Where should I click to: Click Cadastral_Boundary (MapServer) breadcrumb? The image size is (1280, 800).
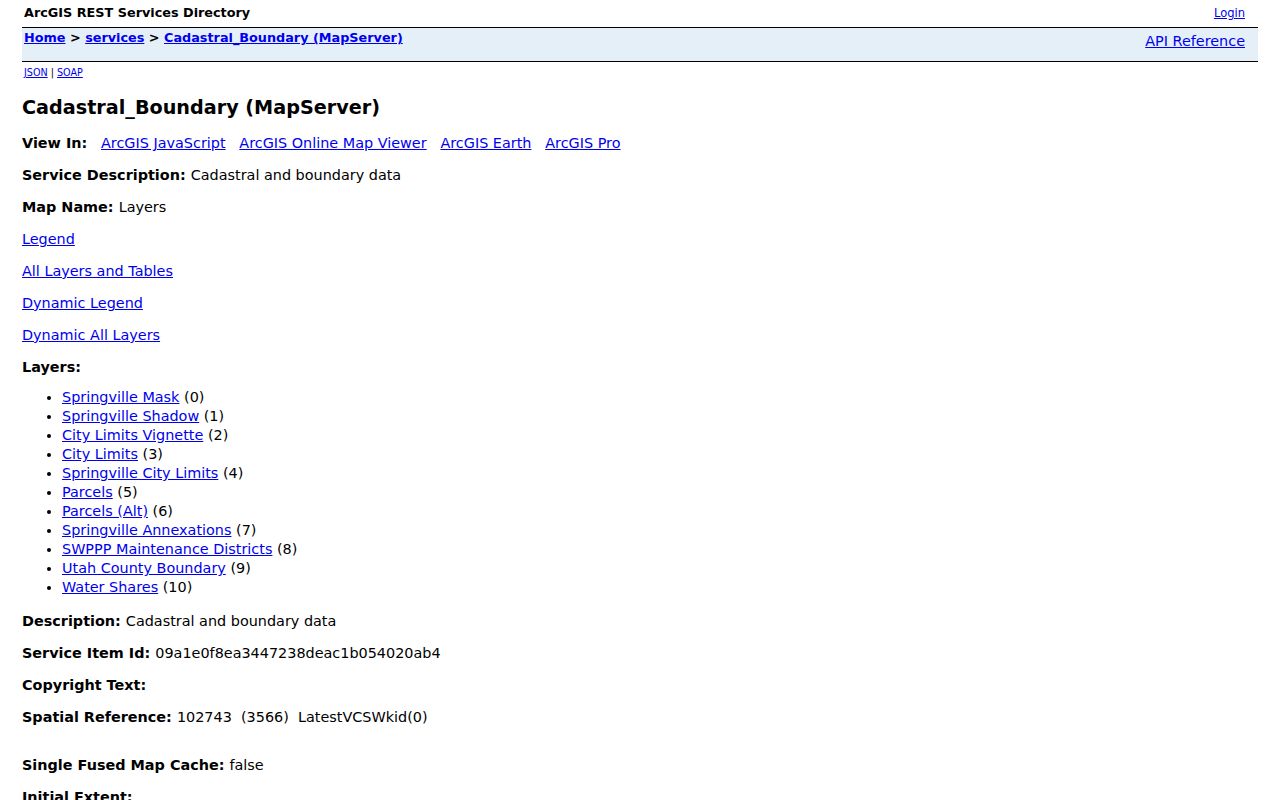(283, 38)
